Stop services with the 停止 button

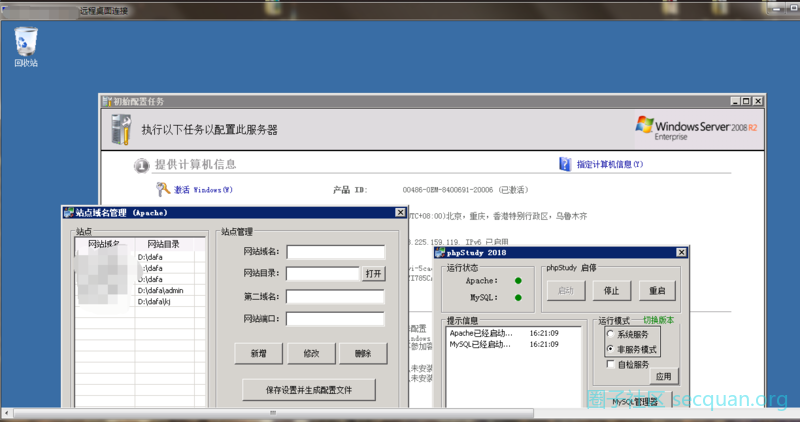tap(611, 290)
